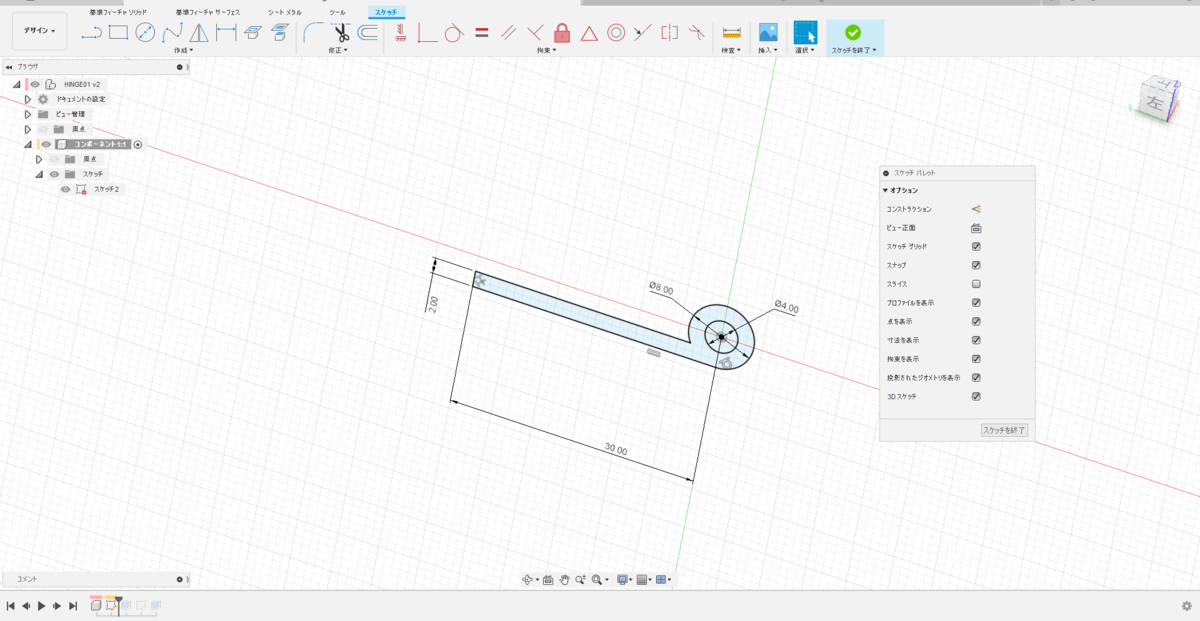Toggle the スケッチ グリッド checkbox
The width and height of the screenshot is (1200, 621).
(x=976, y=246)
